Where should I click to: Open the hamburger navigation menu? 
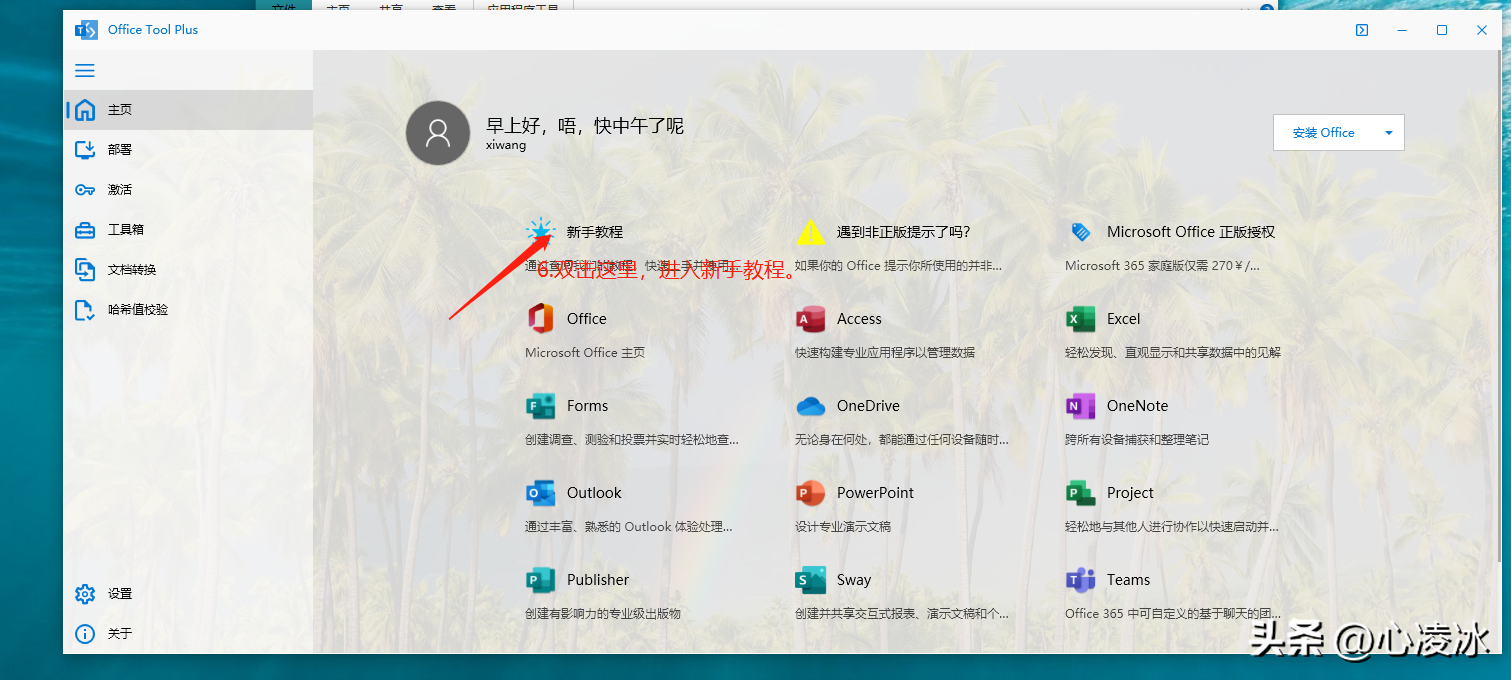coord(85,70)
